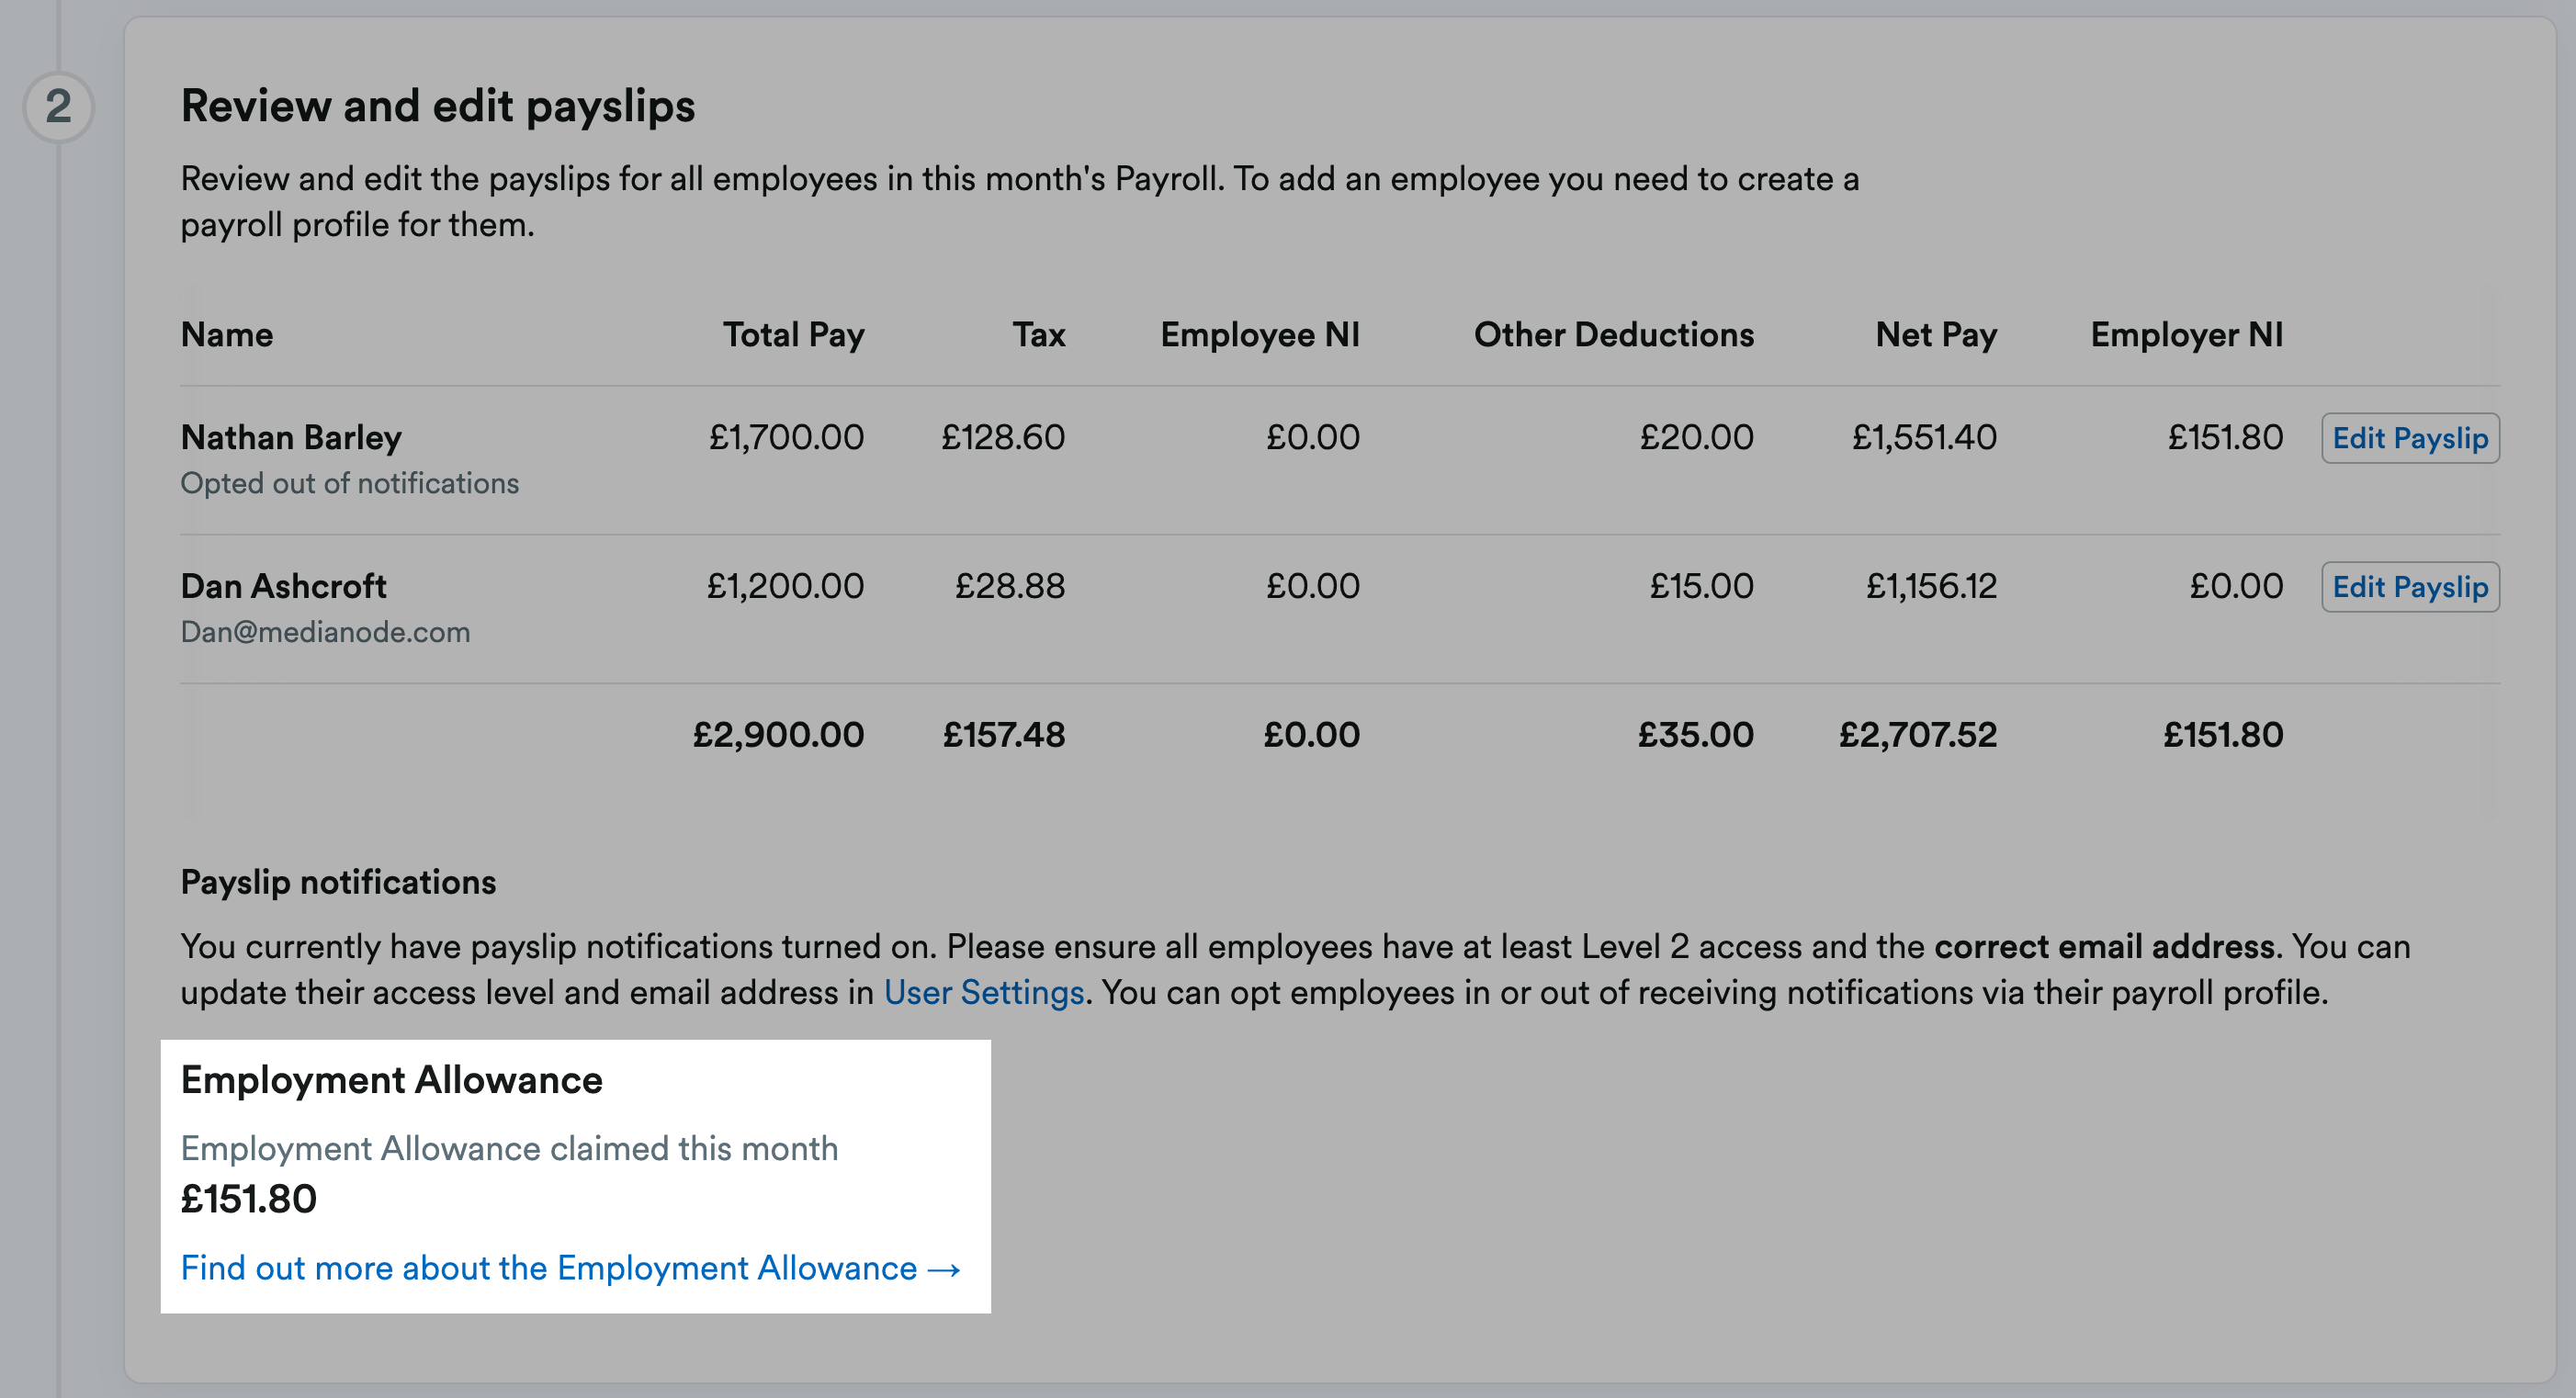The width and height of the screenshot is (2576, 1398).
Task: Select Nathan Barley's £20.00 other deductions
Action: (x=1697, y=438)
